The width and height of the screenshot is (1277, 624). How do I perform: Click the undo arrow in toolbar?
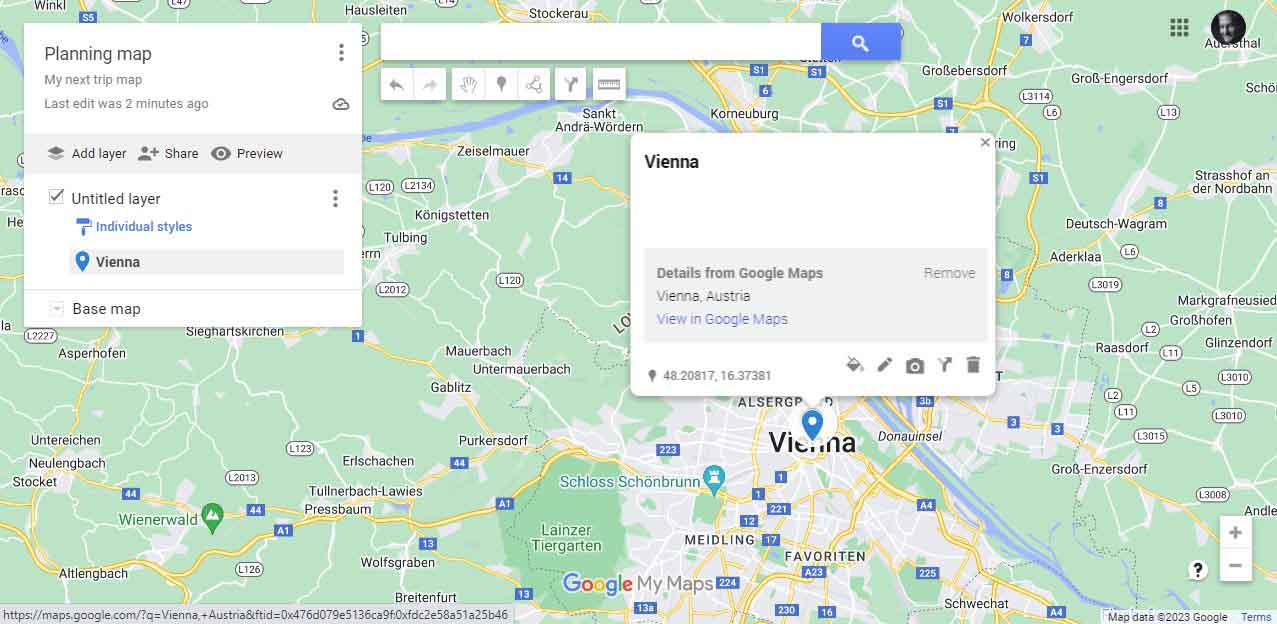[397, 85]
